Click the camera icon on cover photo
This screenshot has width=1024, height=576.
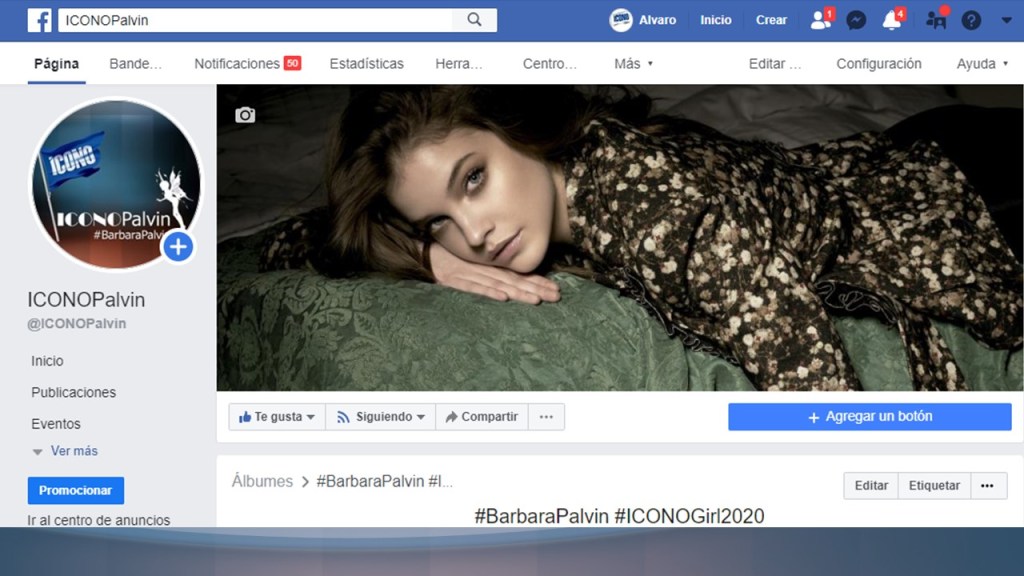click(245, 115)
